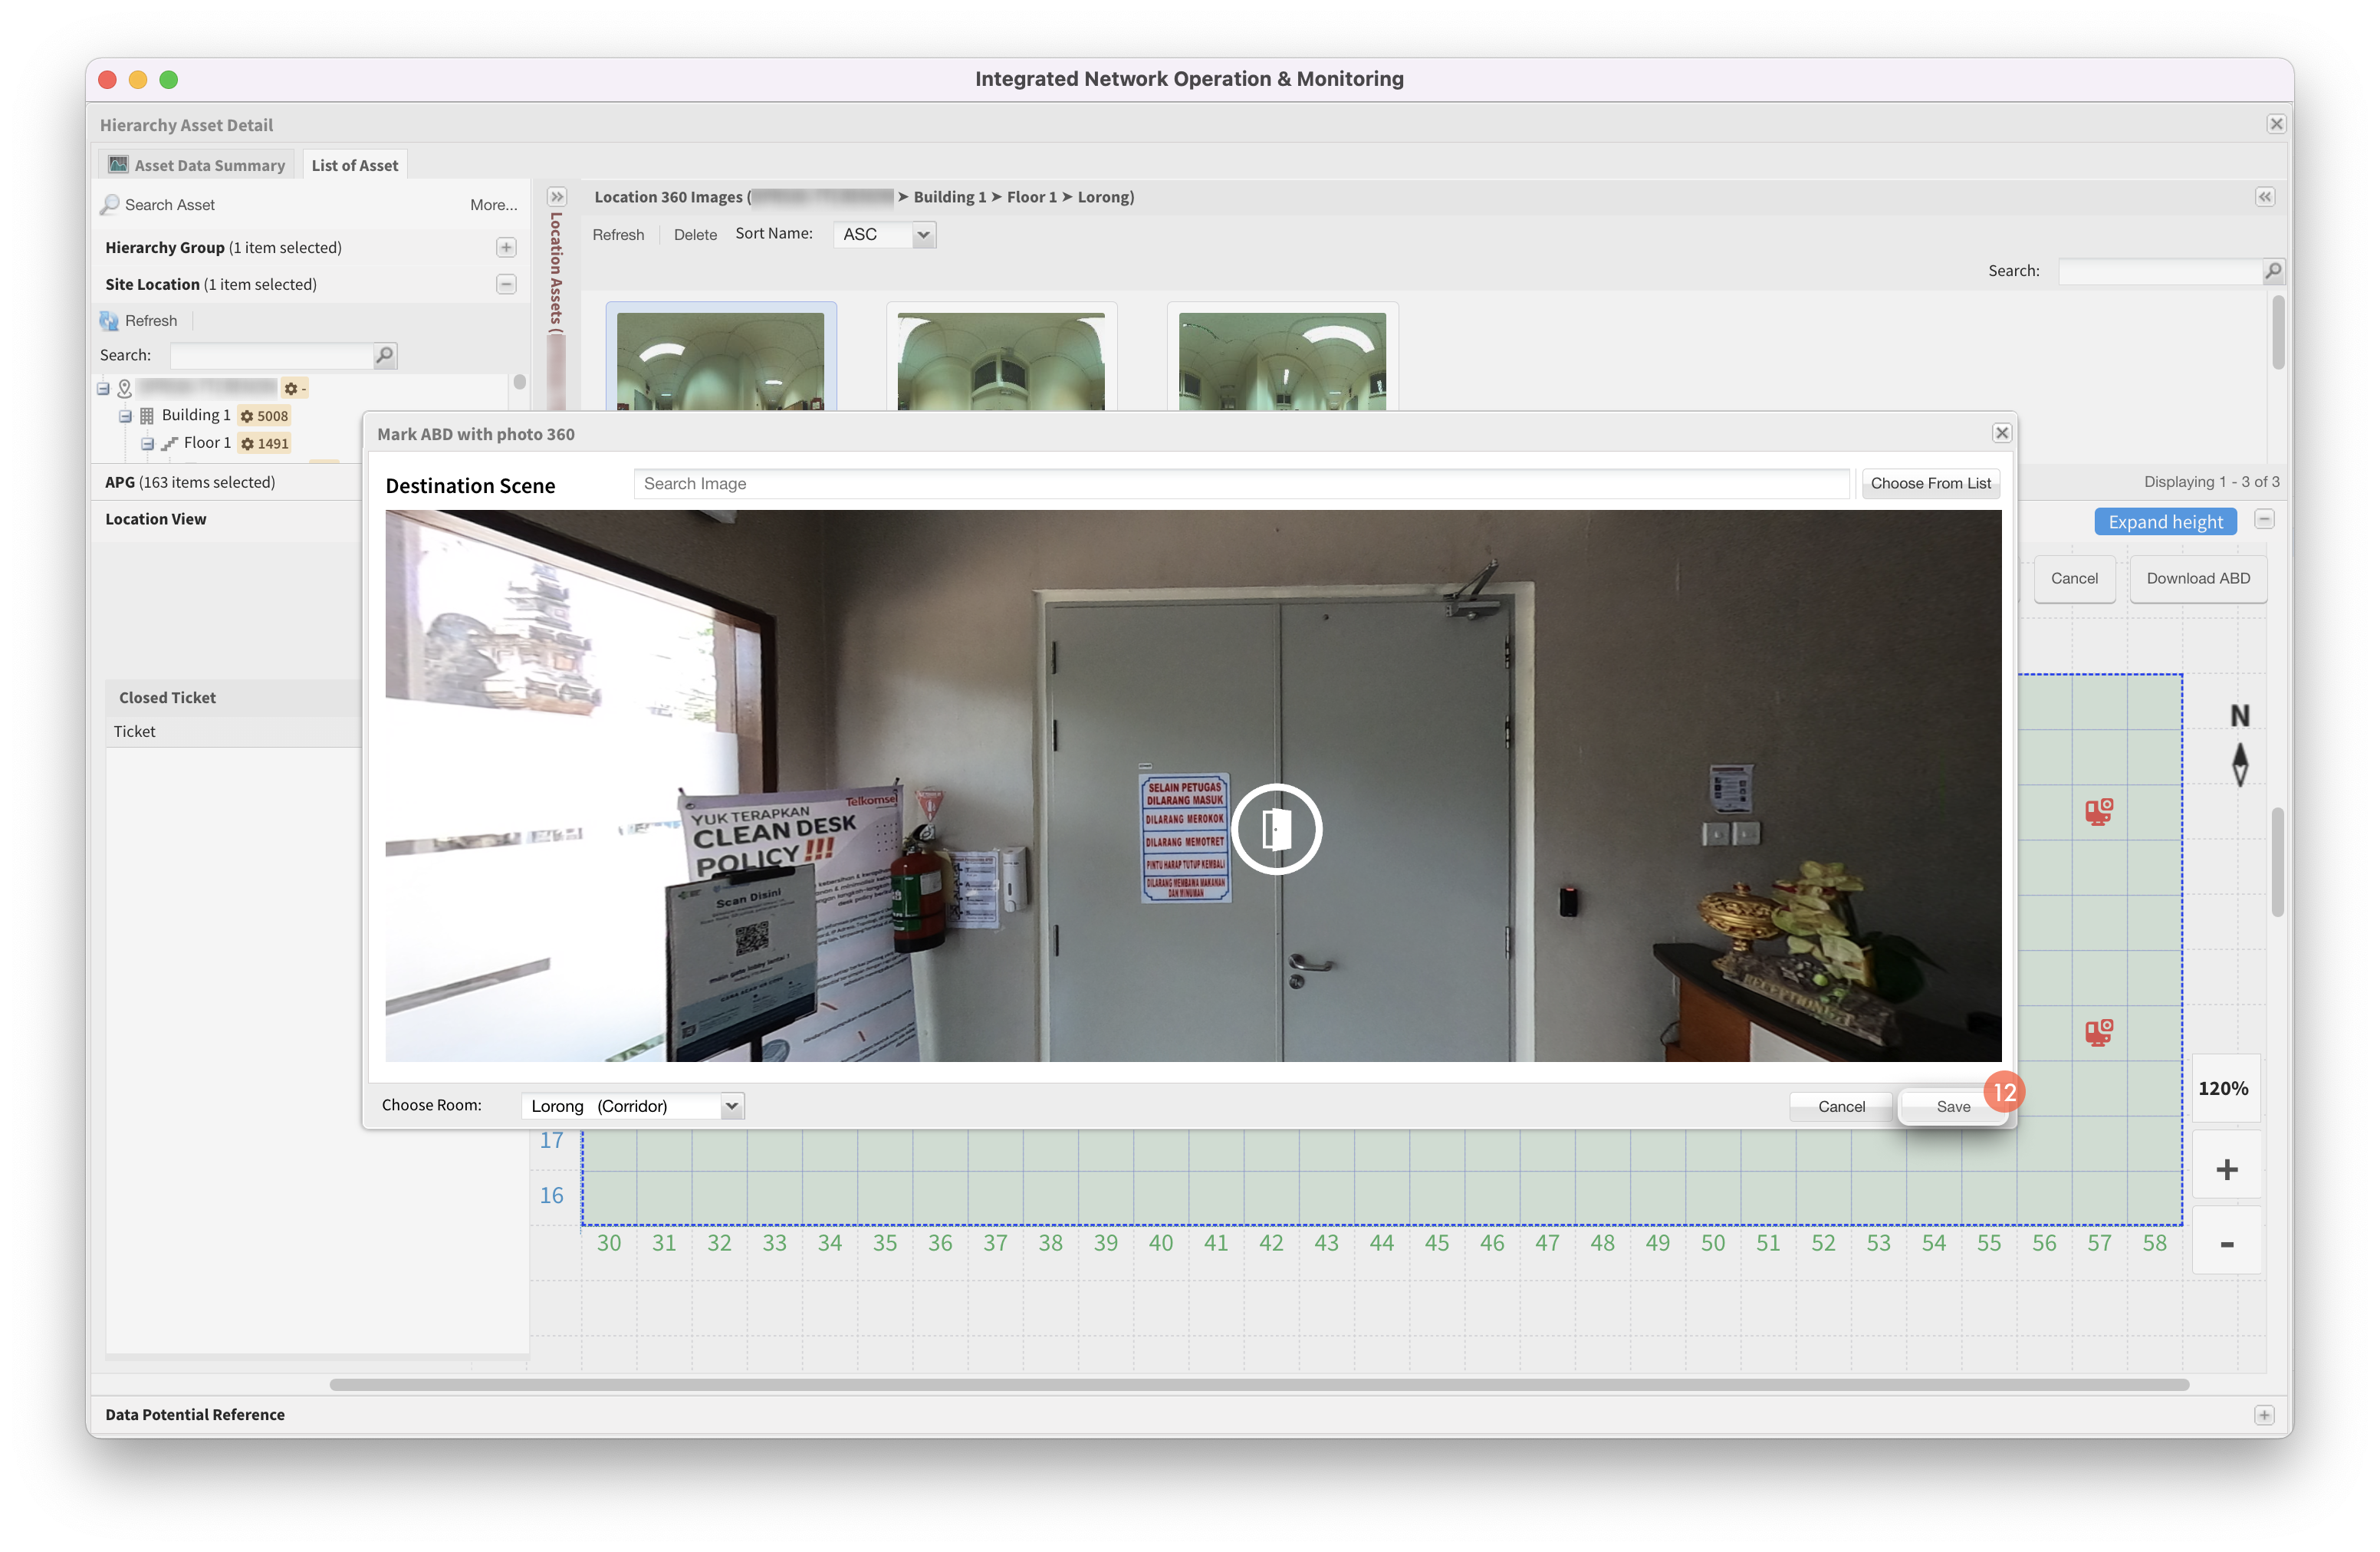Click the Download ABD button

tap(2197, 579)
